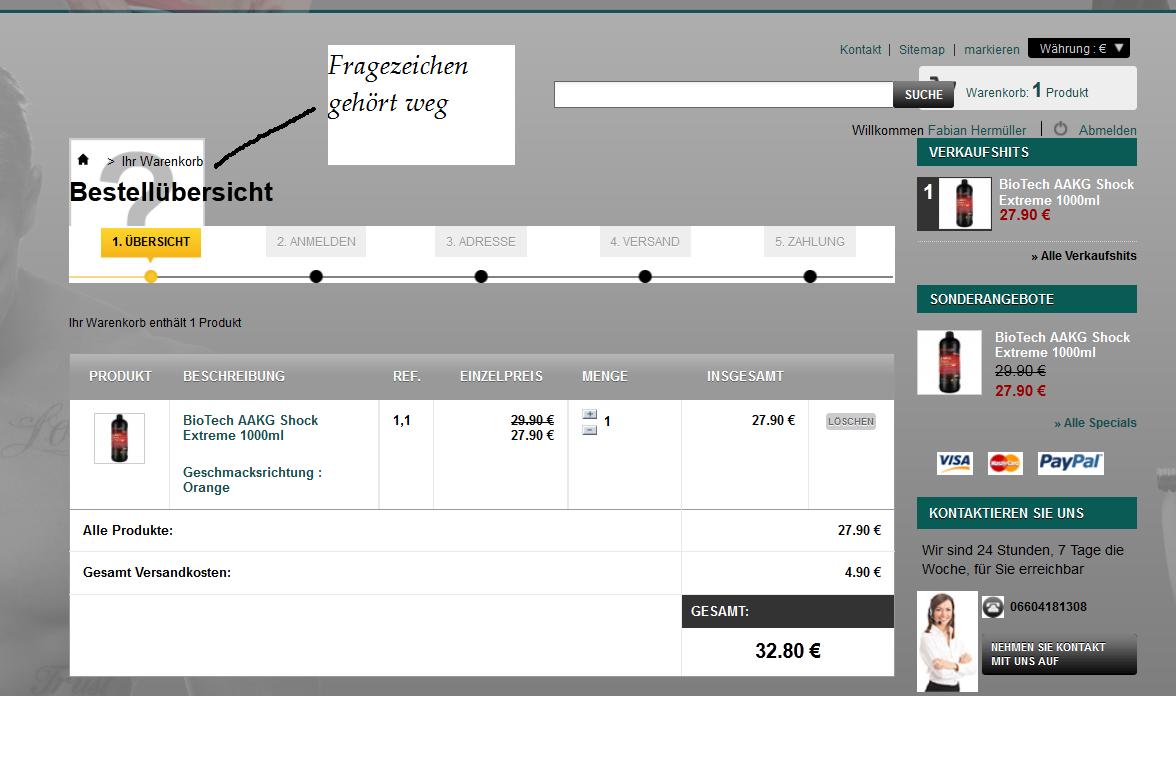Click the Ihr Warenkorb breadcrumb
This screenshot has height=765, width=1176.
pos(162,161)
